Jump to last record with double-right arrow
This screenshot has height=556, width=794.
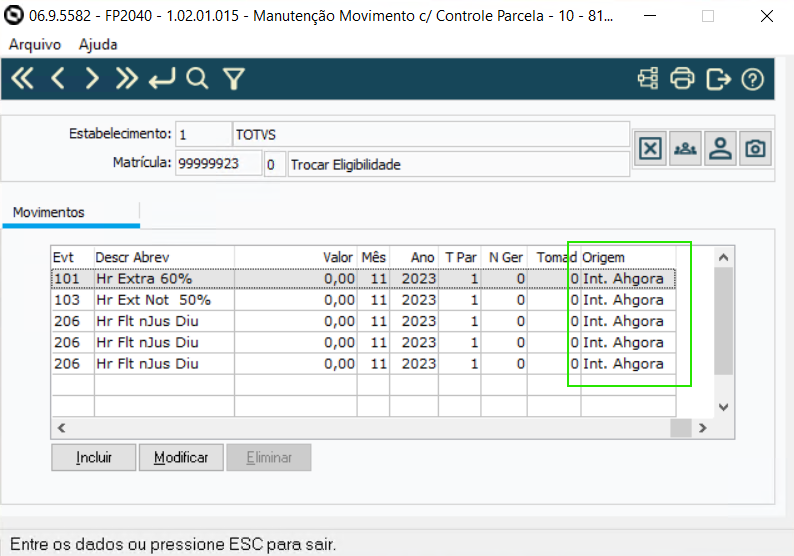[x=127, y=78]
